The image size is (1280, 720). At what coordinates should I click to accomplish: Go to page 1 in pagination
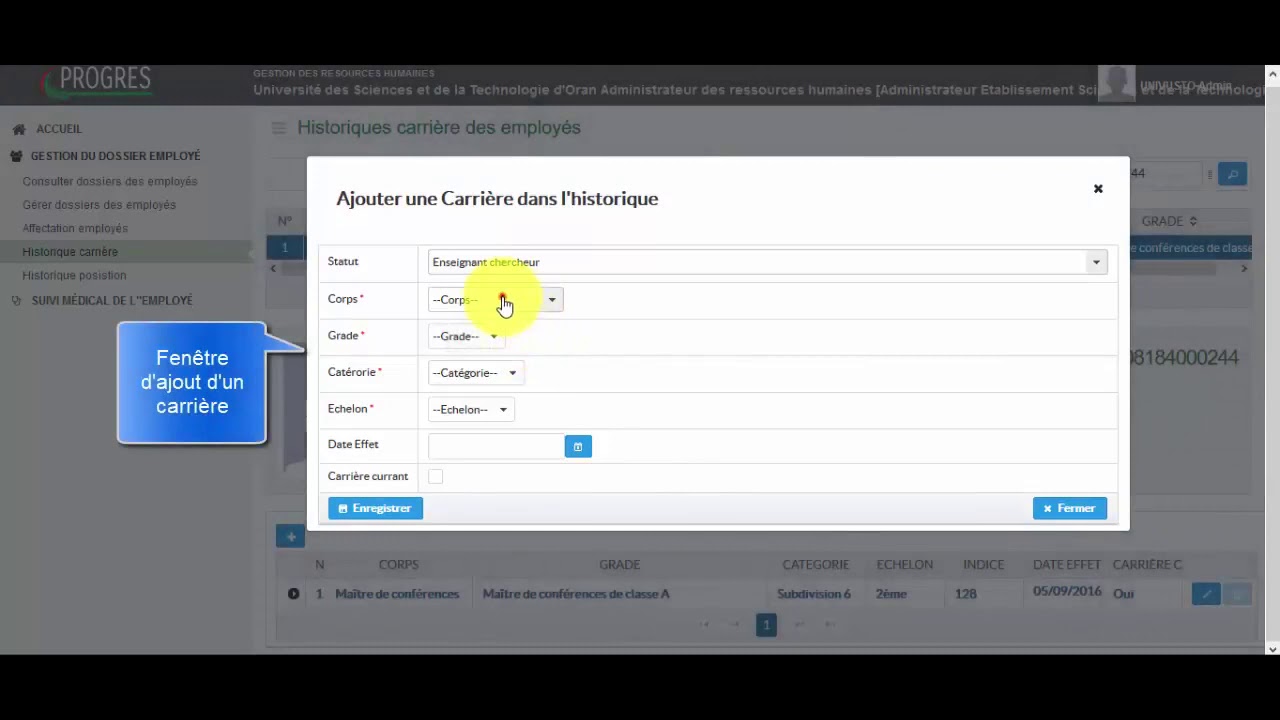pos(766,625)
